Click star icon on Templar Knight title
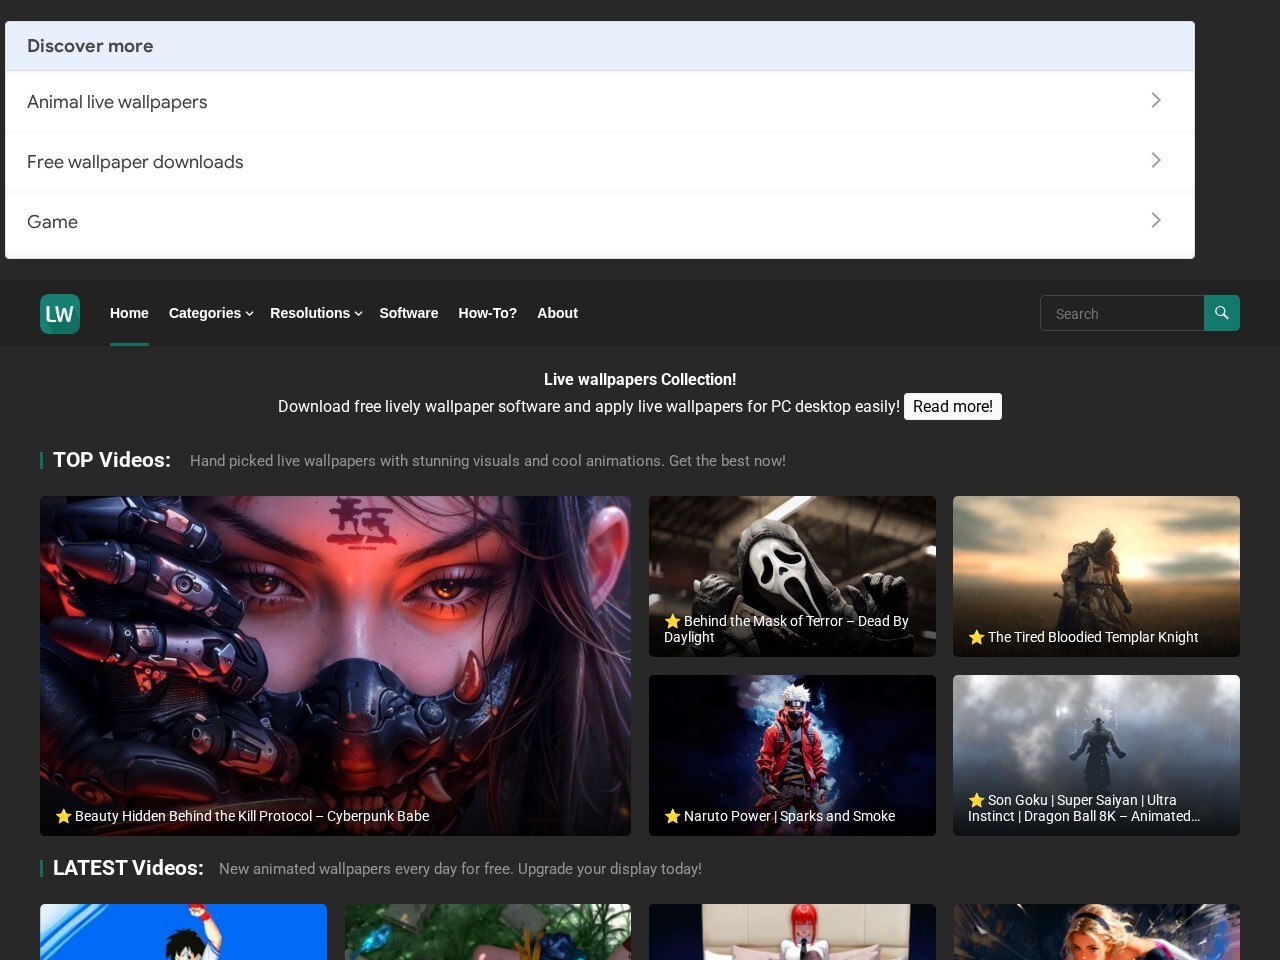The image size is (1280, 960). (976, 637)
